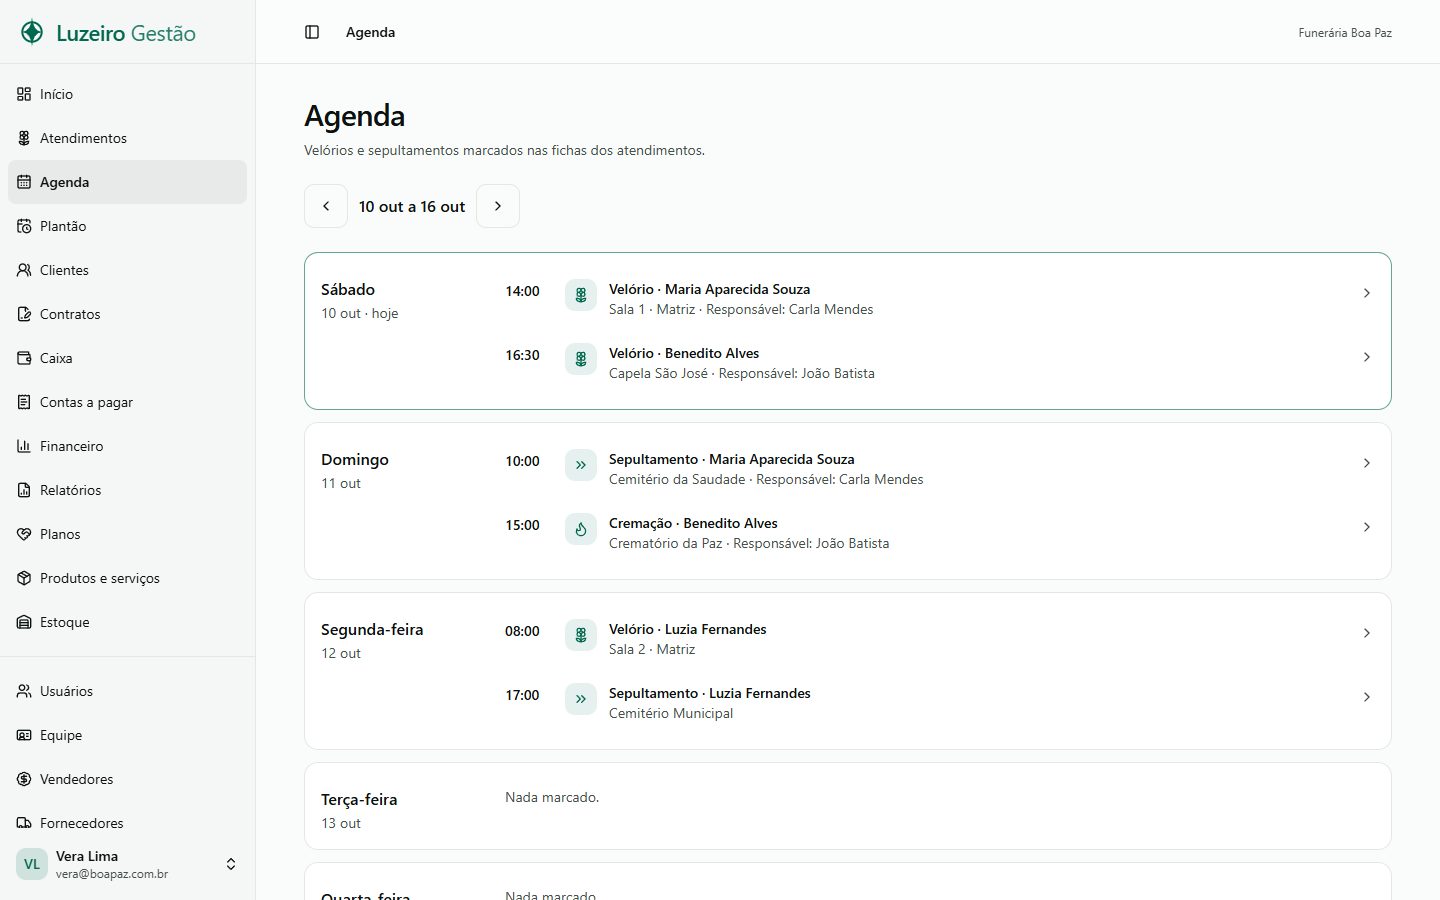Viewport: 1440px width, 900px height.
Task: Click the flower icon of Velório Luzia Fernandes
Action: 581,635
